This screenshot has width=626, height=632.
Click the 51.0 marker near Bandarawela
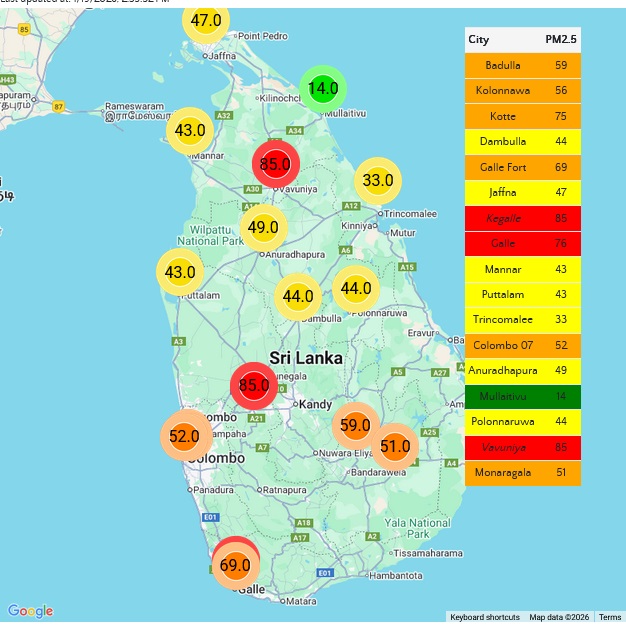point(395,446)
